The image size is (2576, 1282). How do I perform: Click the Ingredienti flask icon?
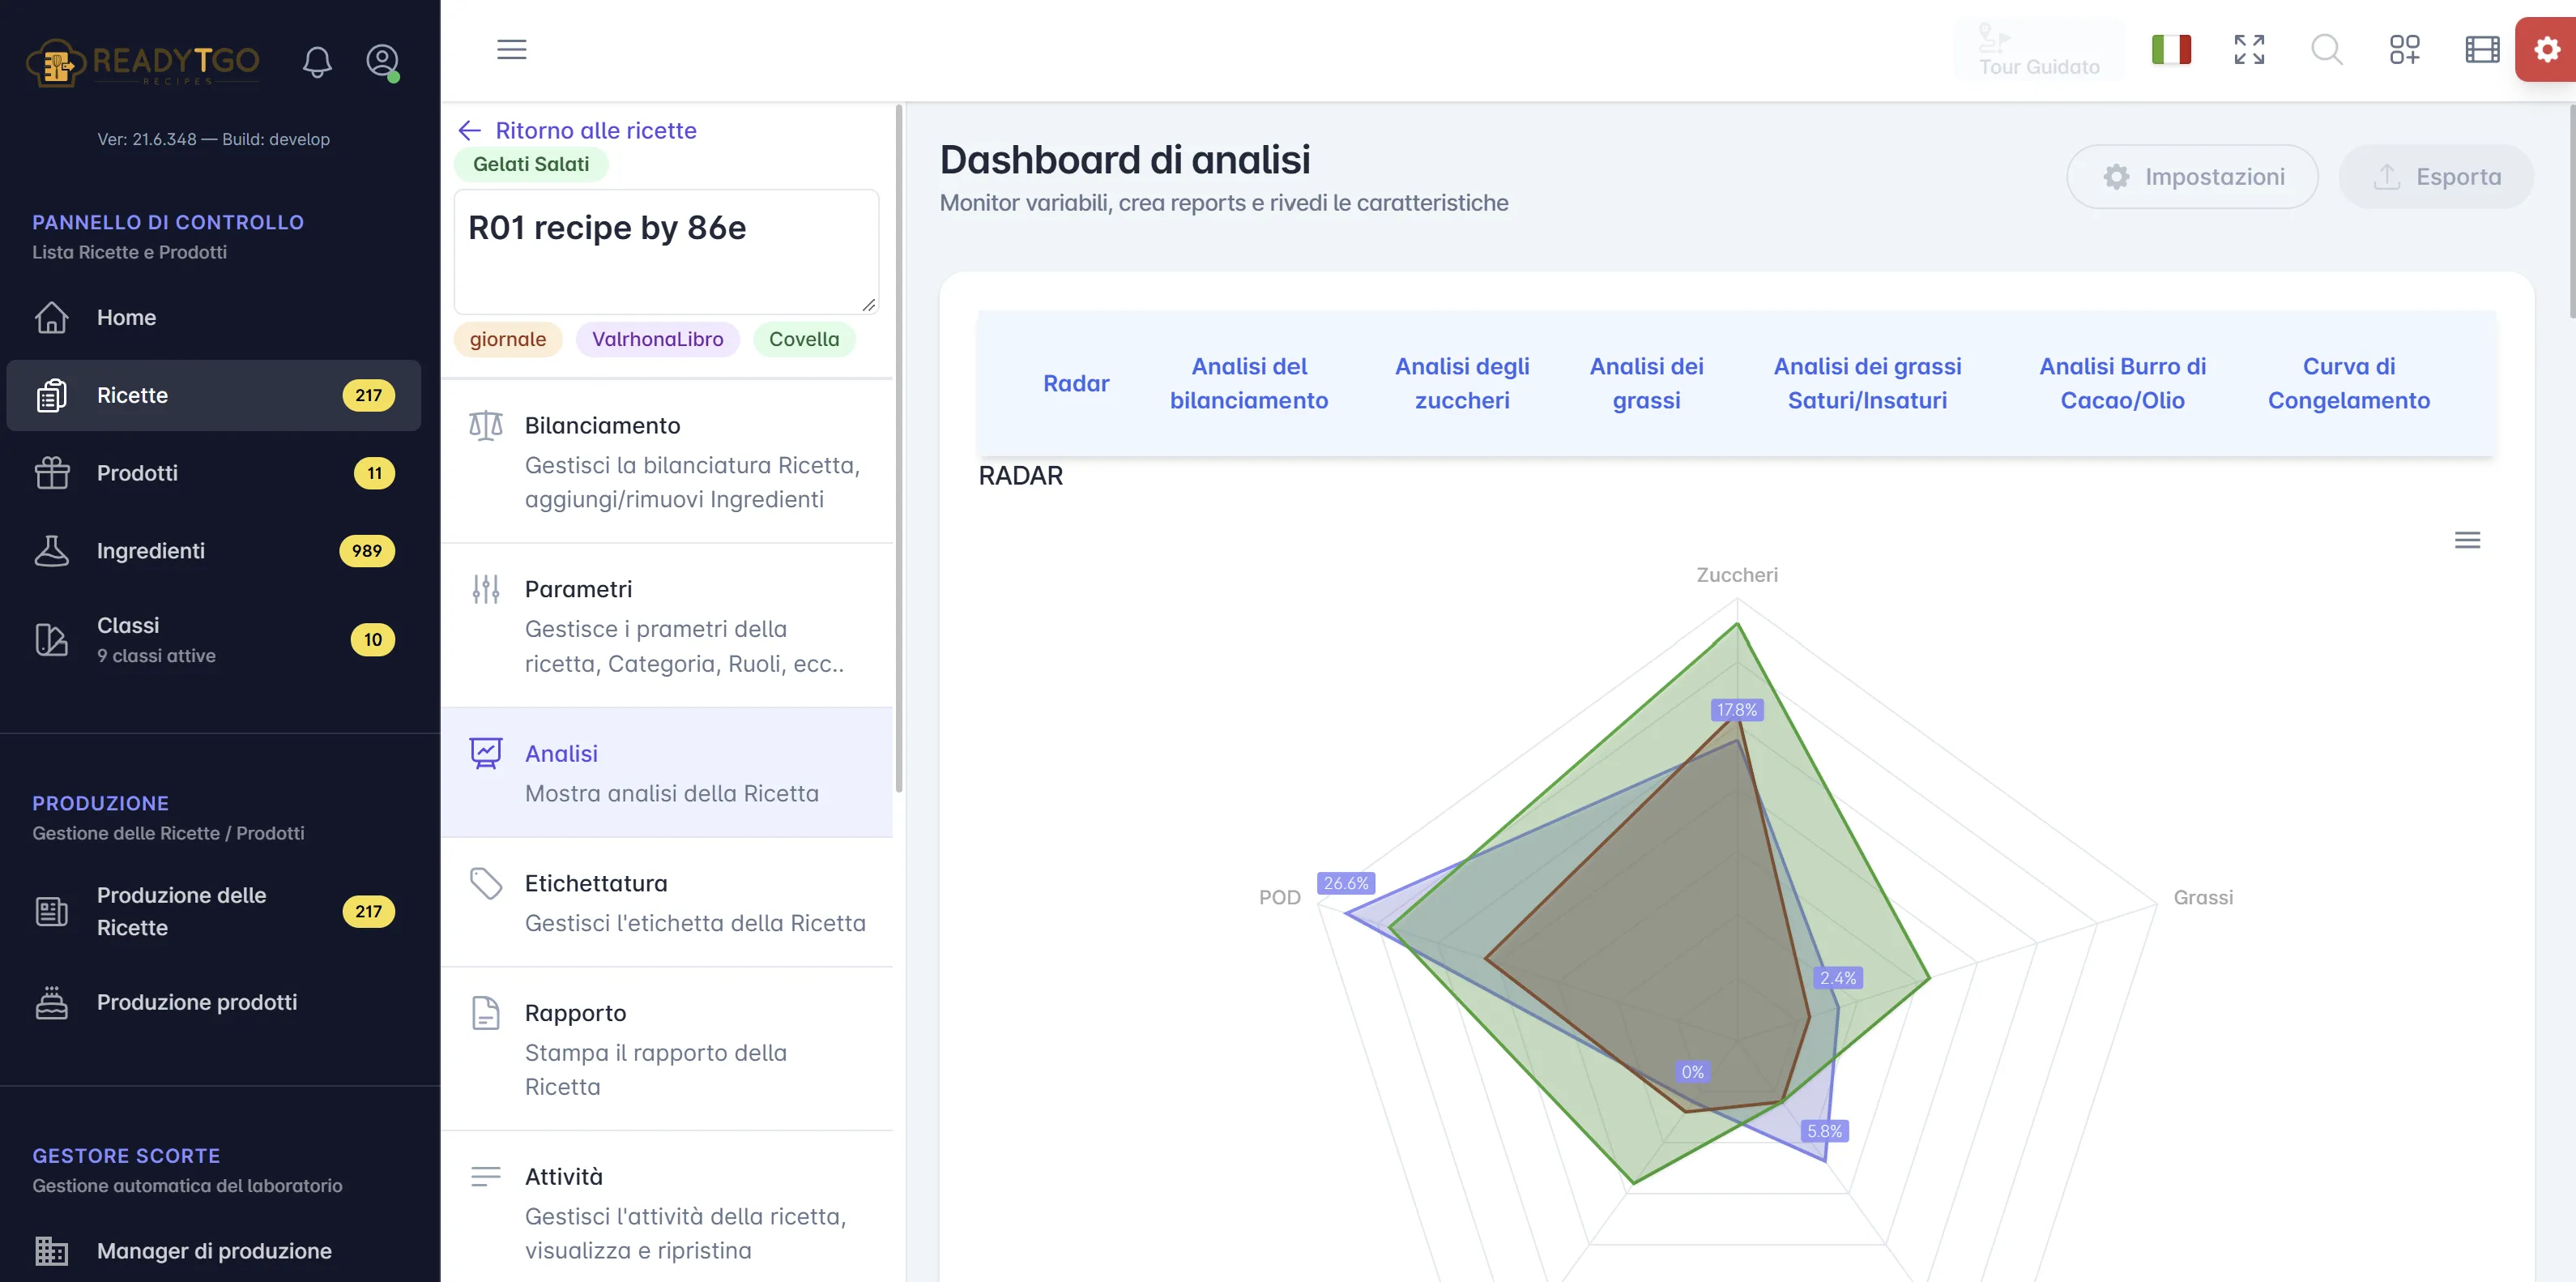click(x=52, y=550)
